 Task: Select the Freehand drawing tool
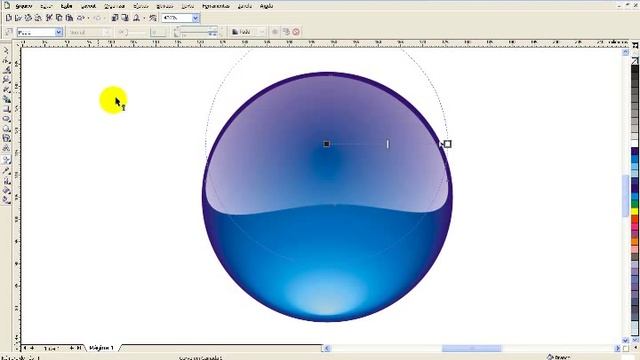[6, 89]
